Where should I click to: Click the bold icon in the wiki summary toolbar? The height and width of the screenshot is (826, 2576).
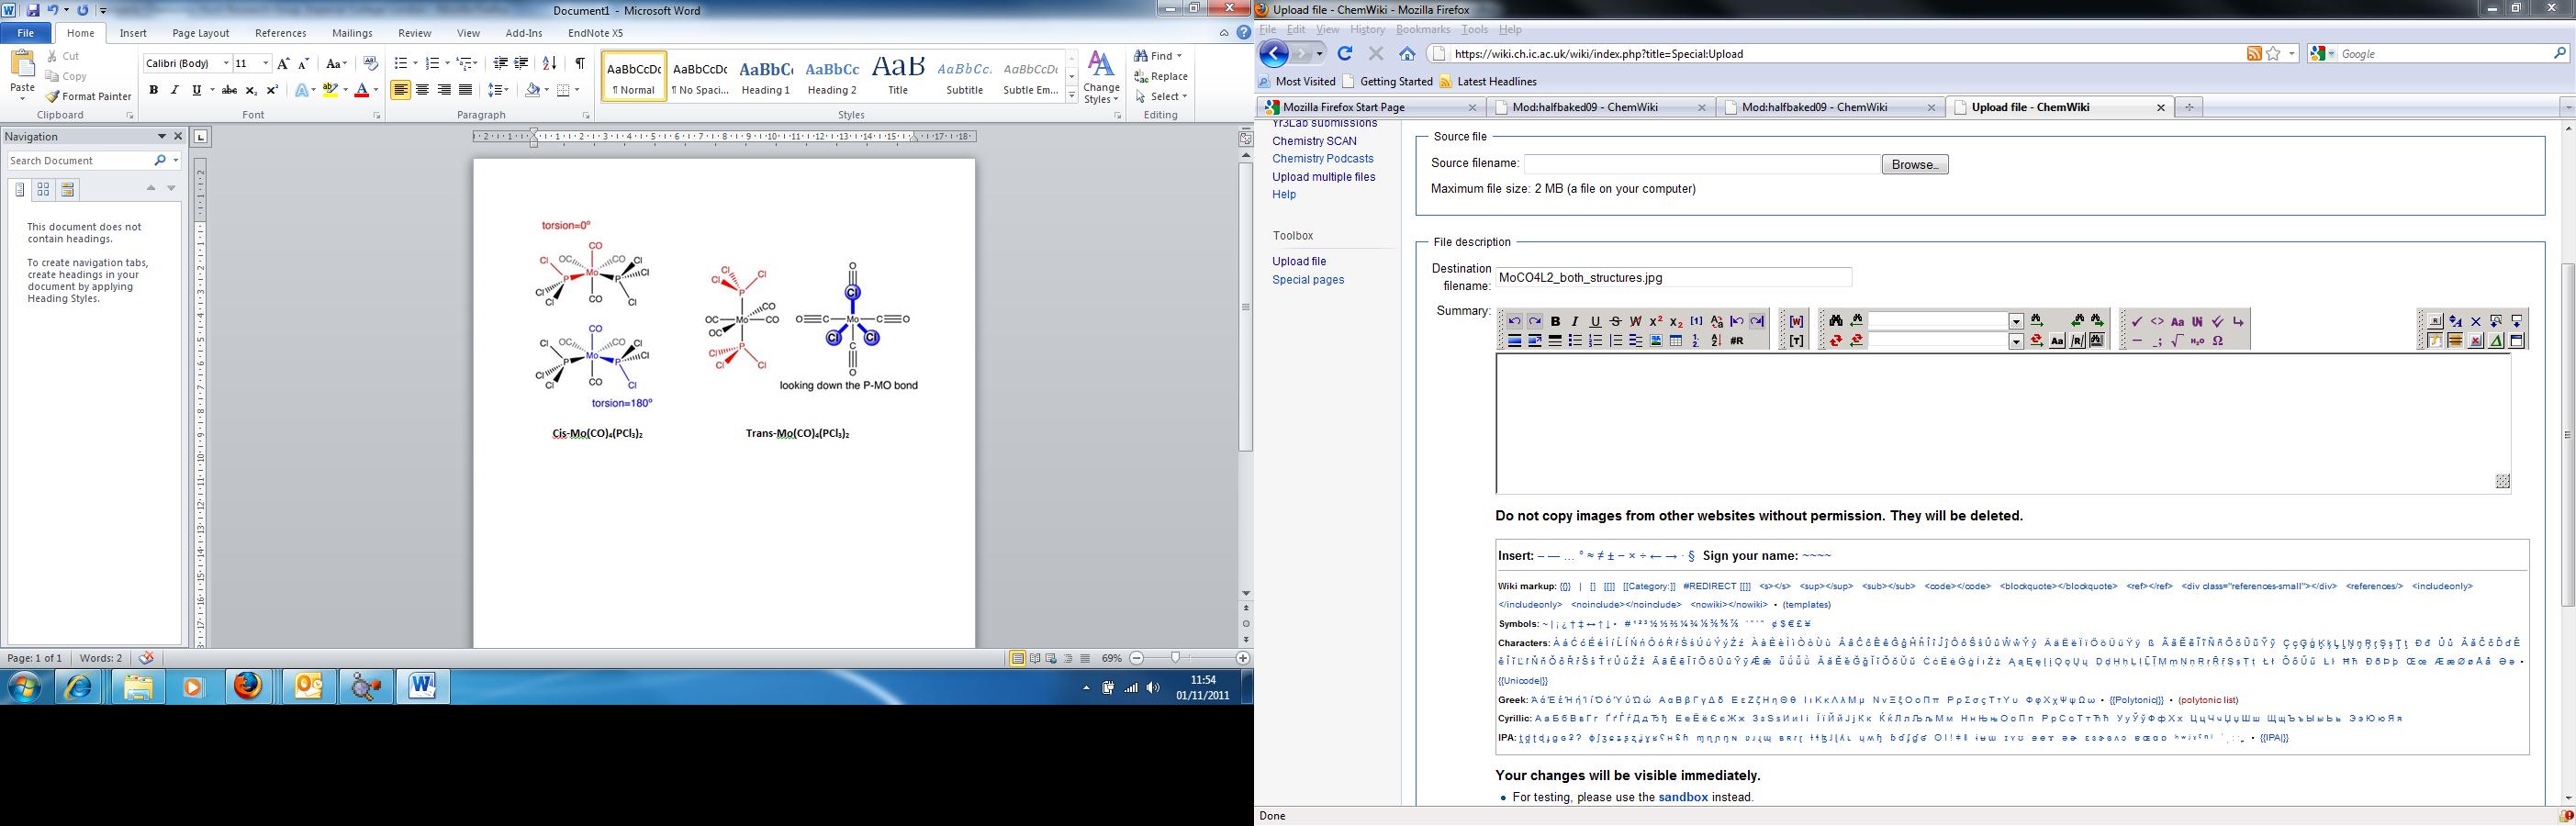(1555, 321)
